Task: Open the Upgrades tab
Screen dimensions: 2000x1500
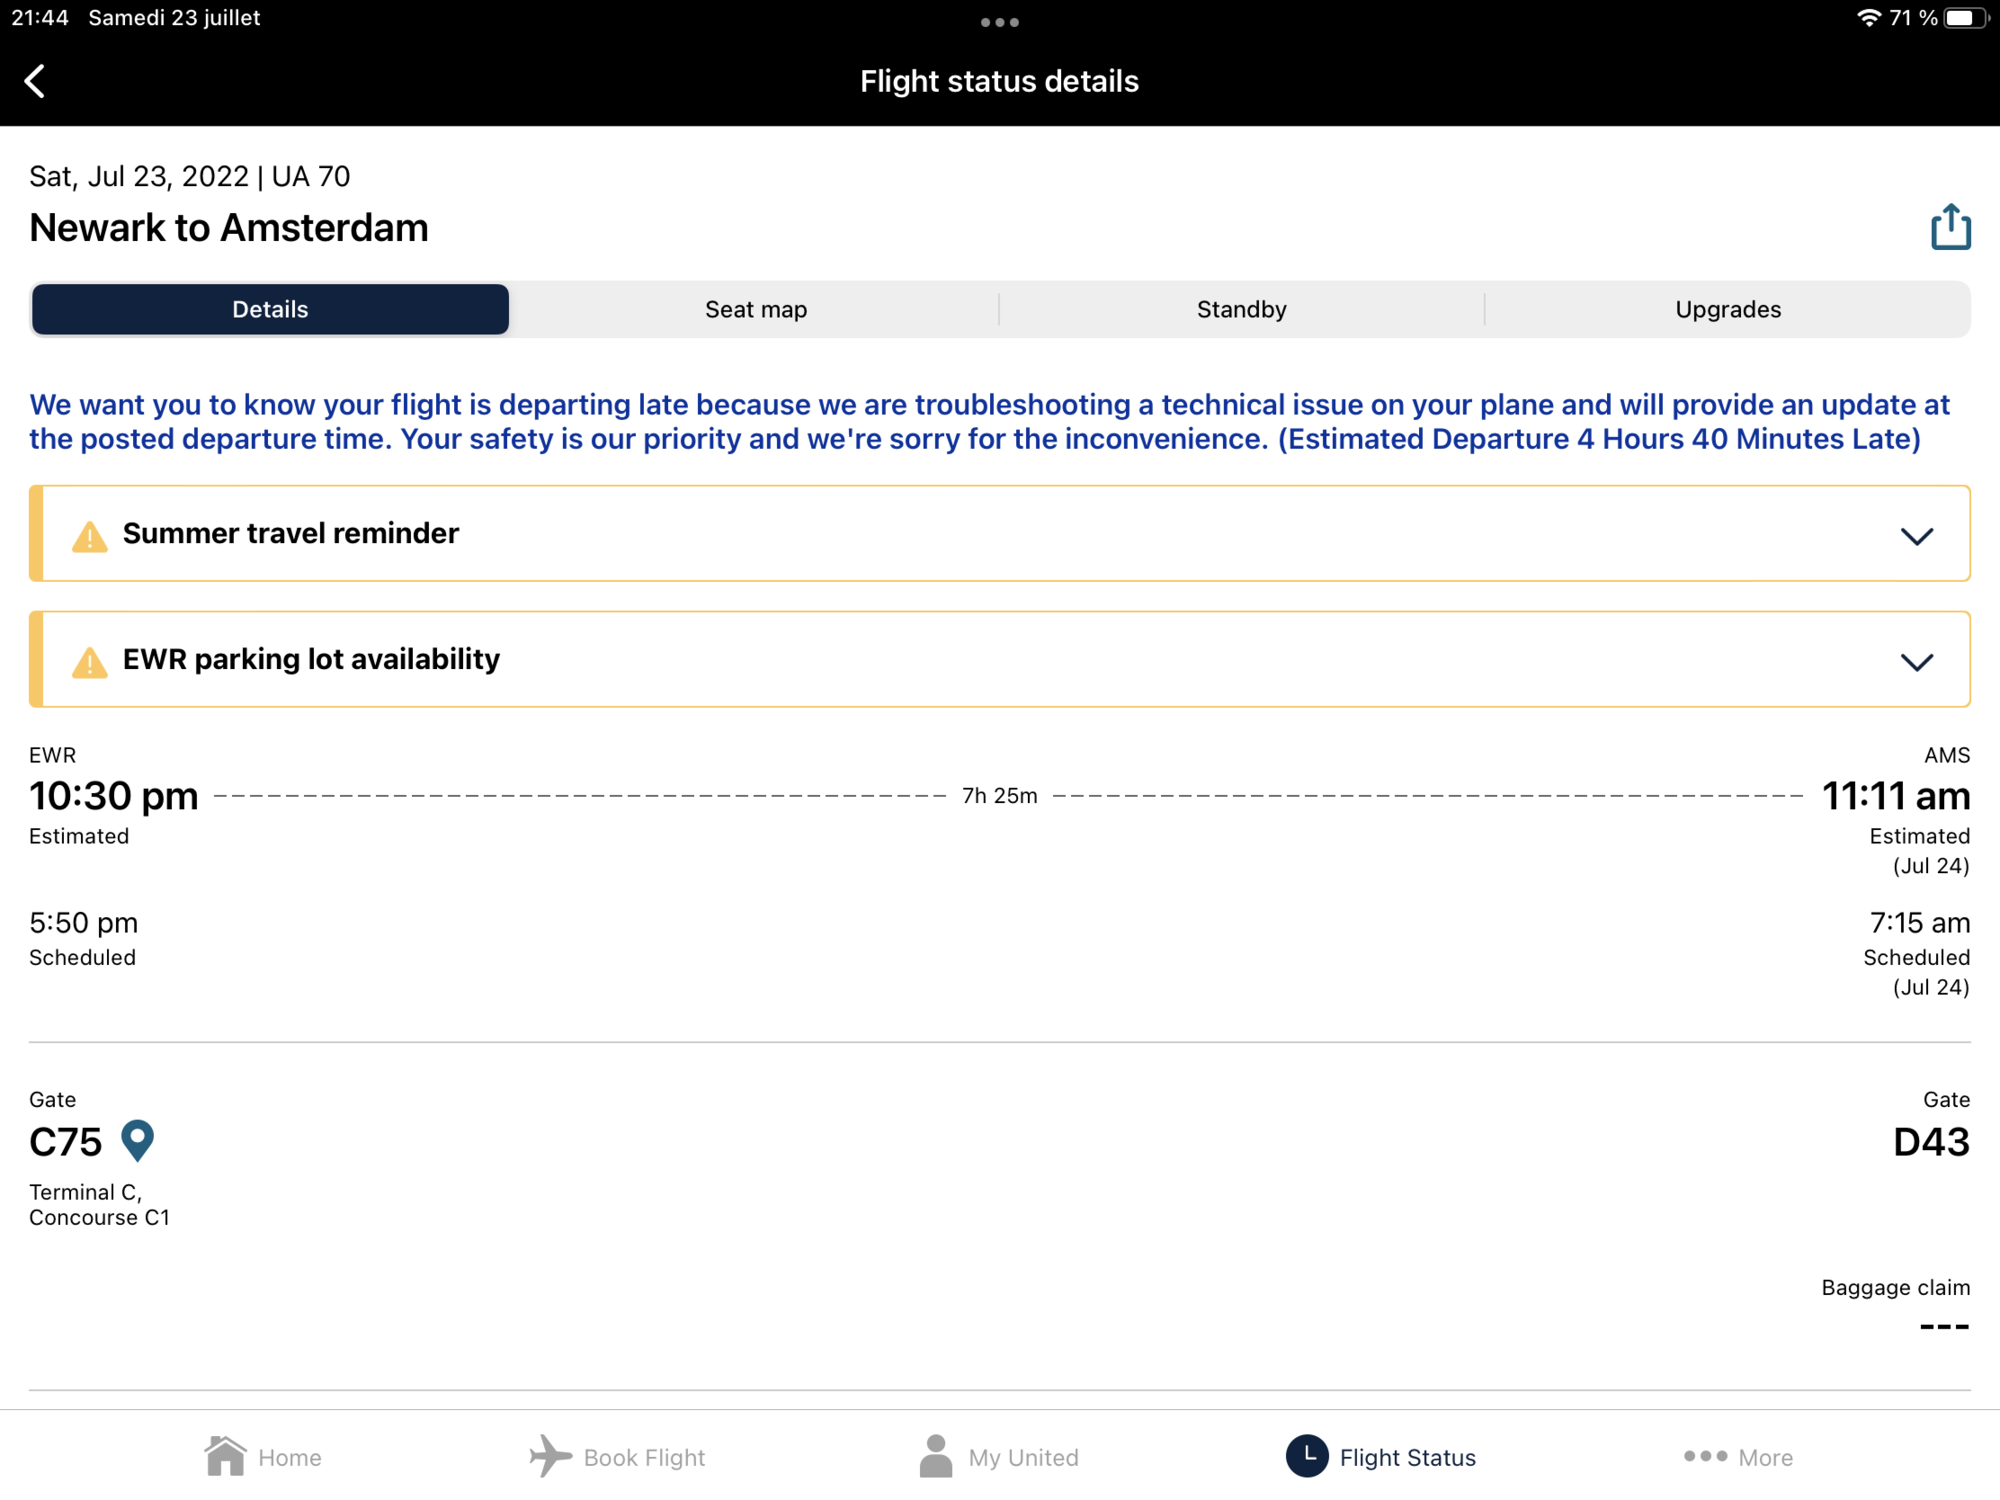Action: [x=1727, y=309]
